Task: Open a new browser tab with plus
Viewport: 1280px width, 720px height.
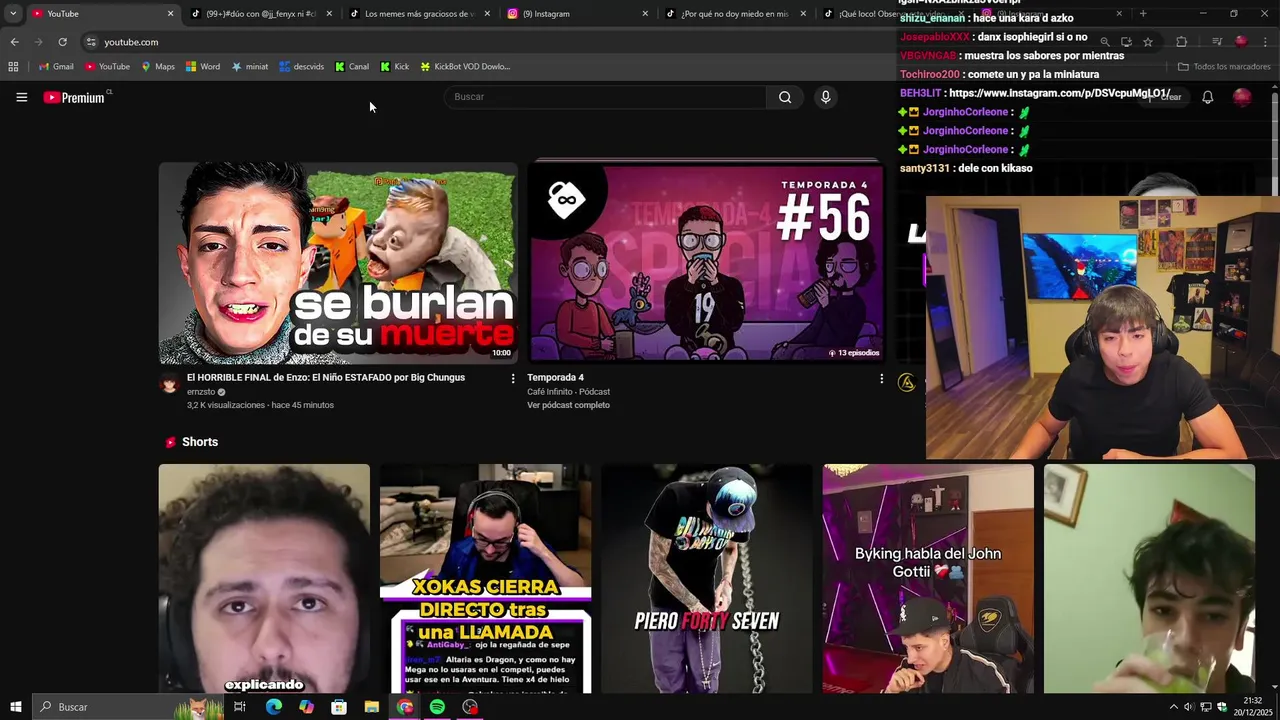Action: point(1143,14)
